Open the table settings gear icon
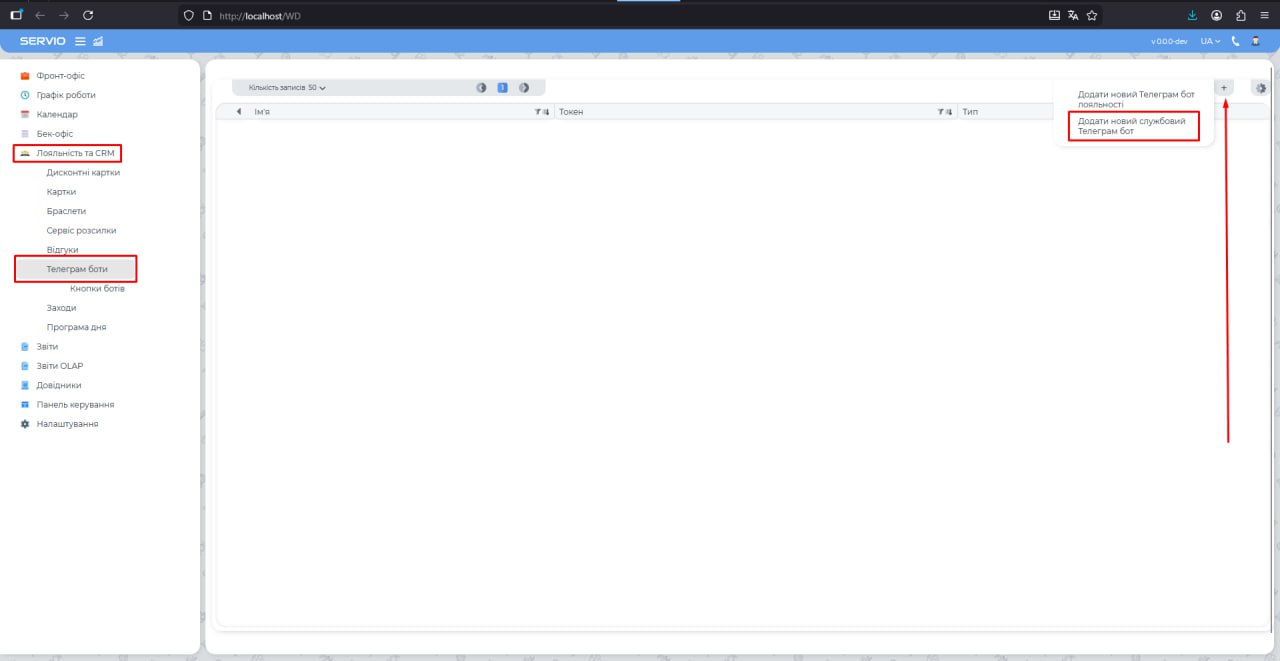 (1260, 88)
